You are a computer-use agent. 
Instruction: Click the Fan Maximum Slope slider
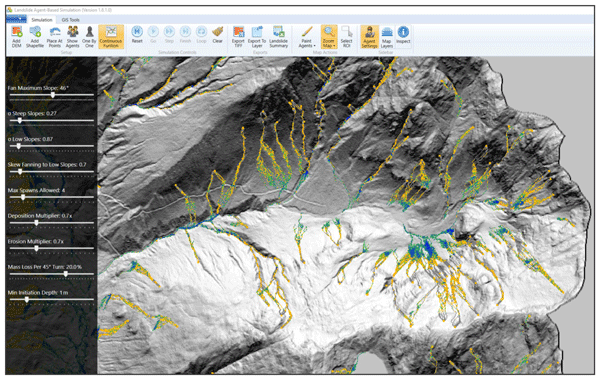pos(52,95)
